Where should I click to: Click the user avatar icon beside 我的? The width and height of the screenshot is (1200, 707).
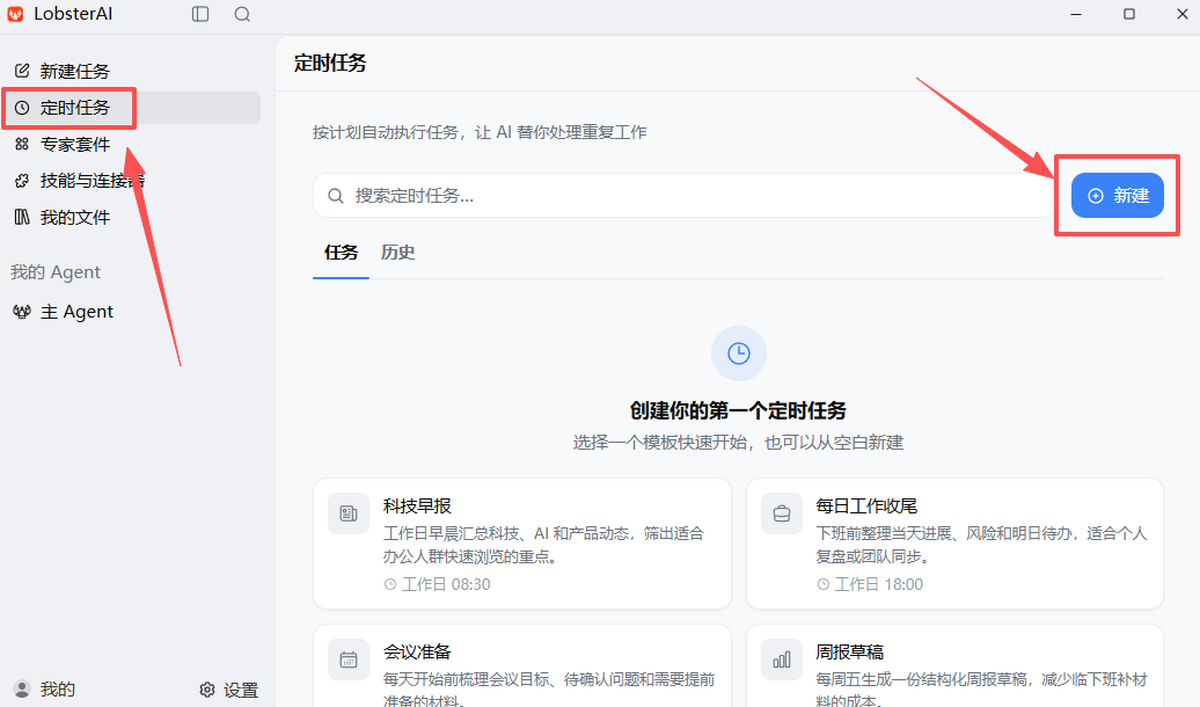pyautogui.click(x=21, y=689)
